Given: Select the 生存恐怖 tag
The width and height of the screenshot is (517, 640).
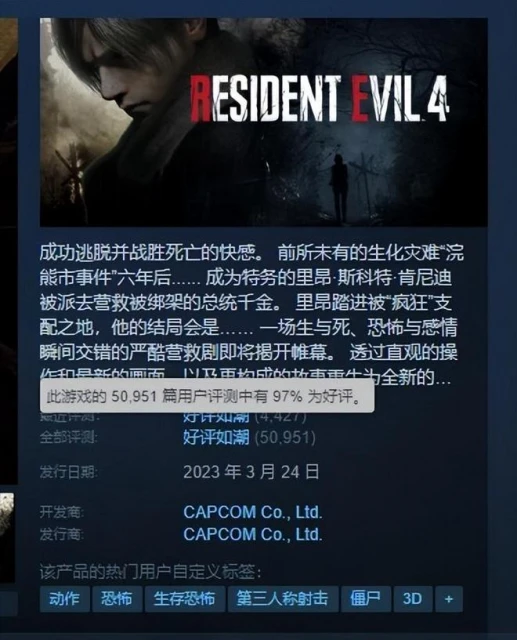Looking at the screenshot, I should click(x=185, y=599).
